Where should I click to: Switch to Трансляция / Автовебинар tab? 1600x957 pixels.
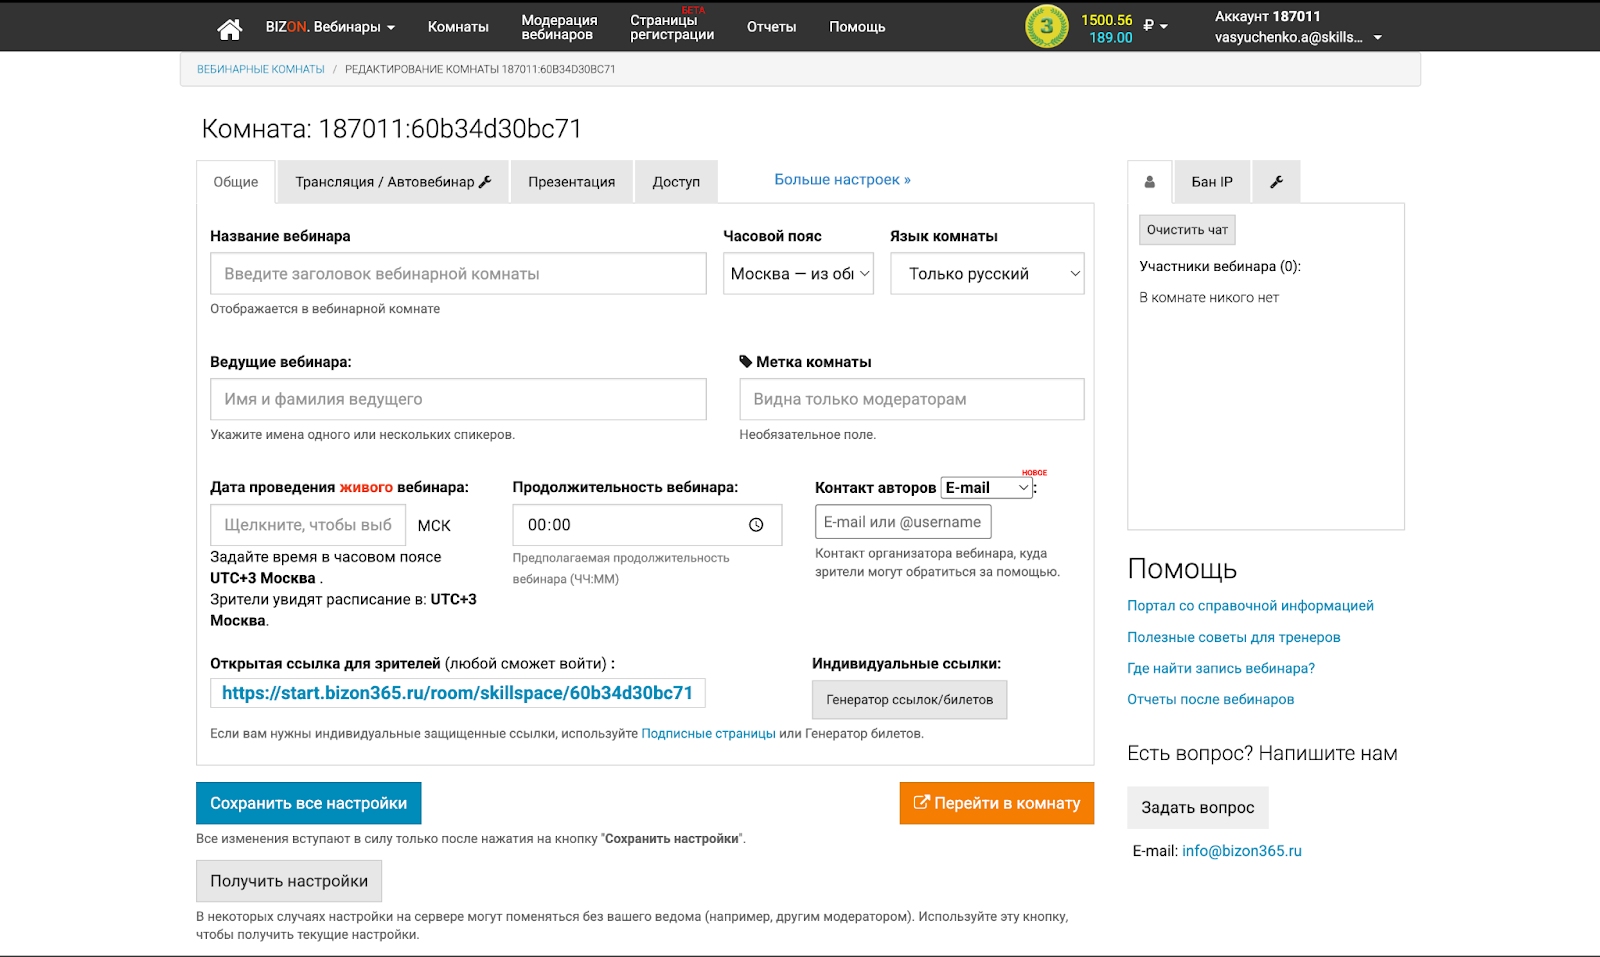pos(393,182)
